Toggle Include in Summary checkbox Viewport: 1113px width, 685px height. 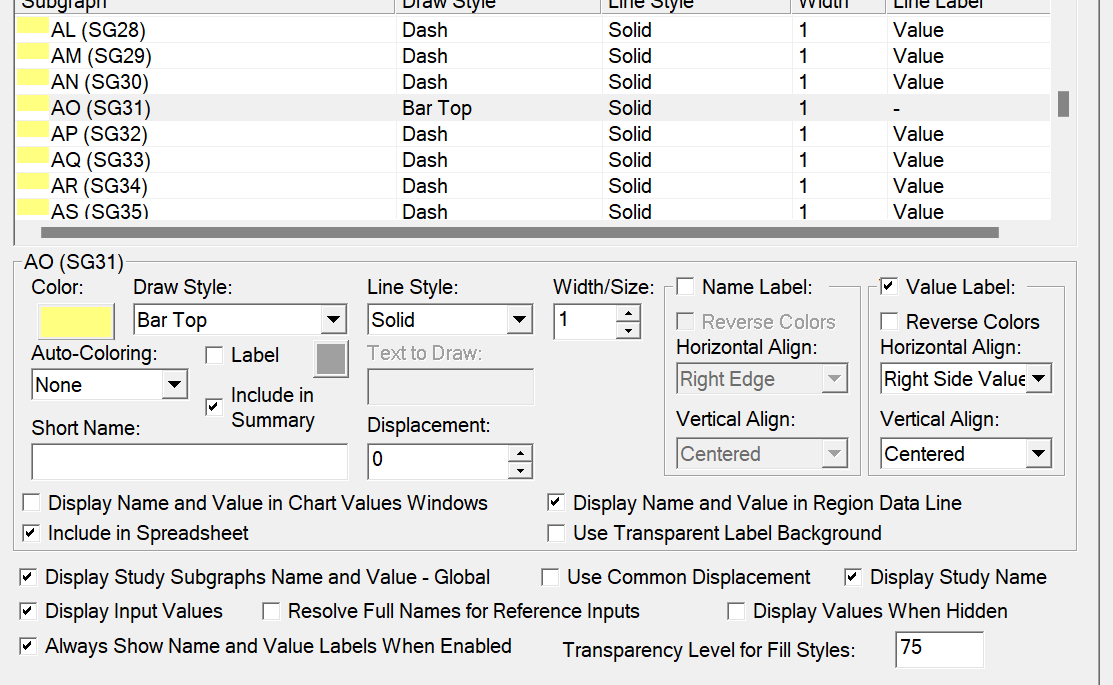213,407
